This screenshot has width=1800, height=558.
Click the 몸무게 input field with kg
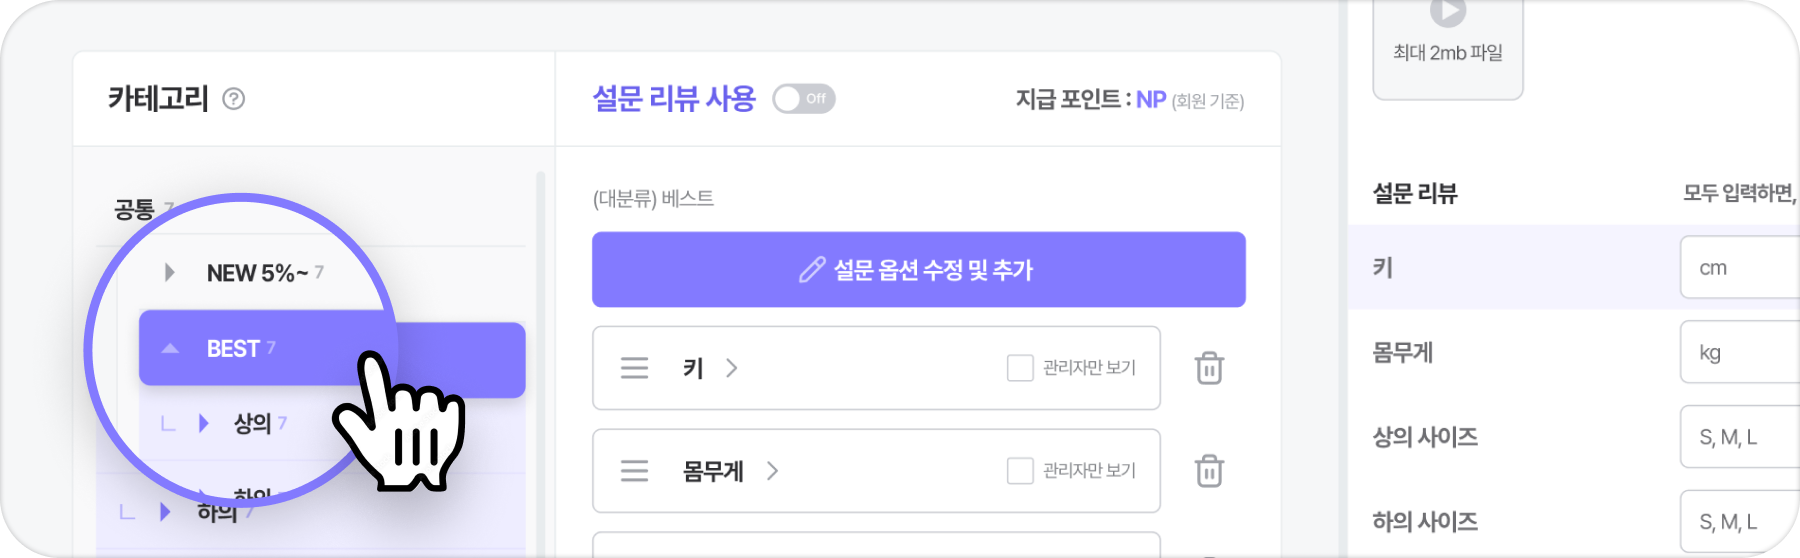point(1740,352)
